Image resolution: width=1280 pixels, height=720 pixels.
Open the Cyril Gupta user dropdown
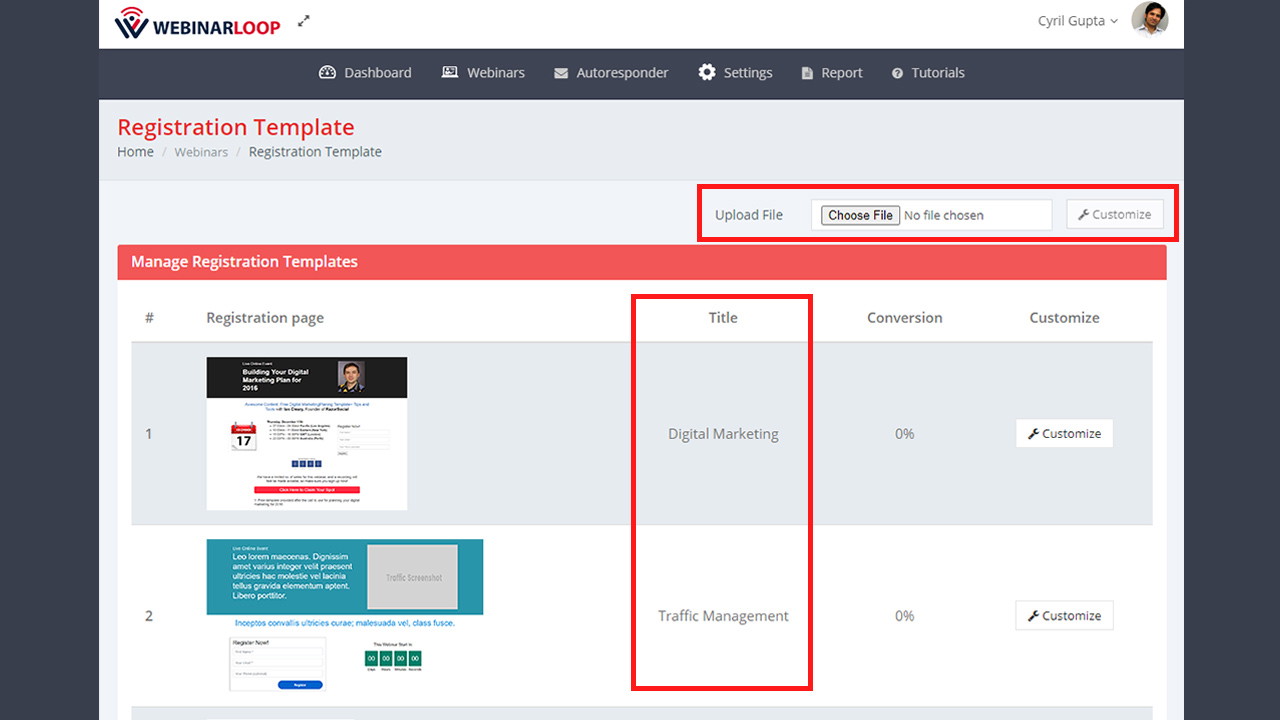pyautogui.click(x=1078, y=21)
